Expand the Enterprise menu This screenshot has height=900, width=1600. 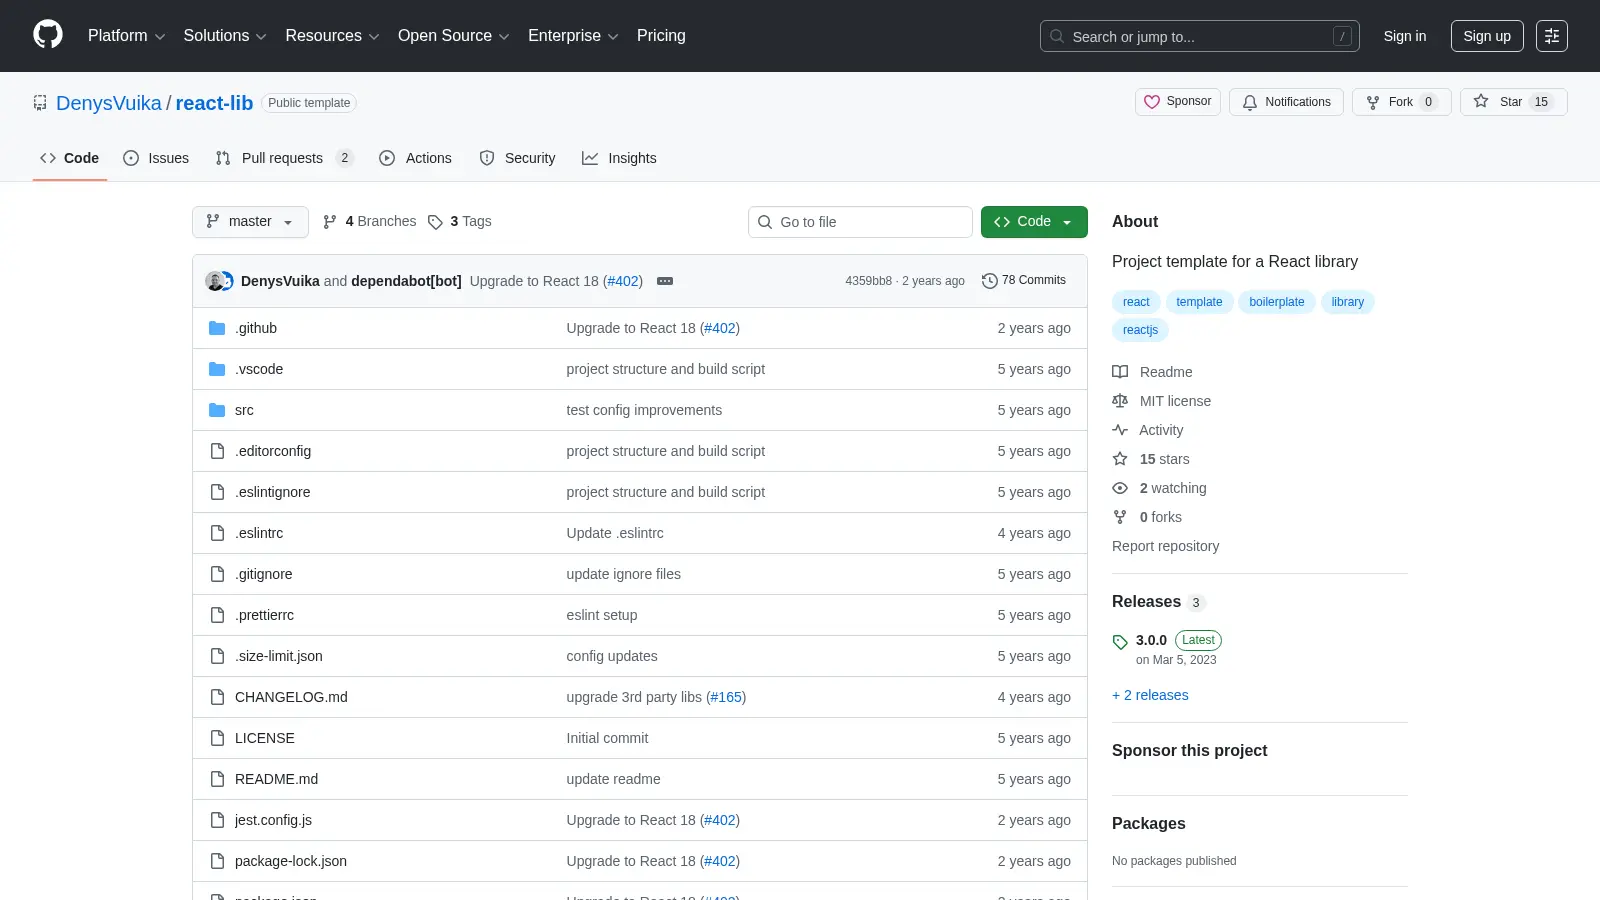tap(573, 36)
